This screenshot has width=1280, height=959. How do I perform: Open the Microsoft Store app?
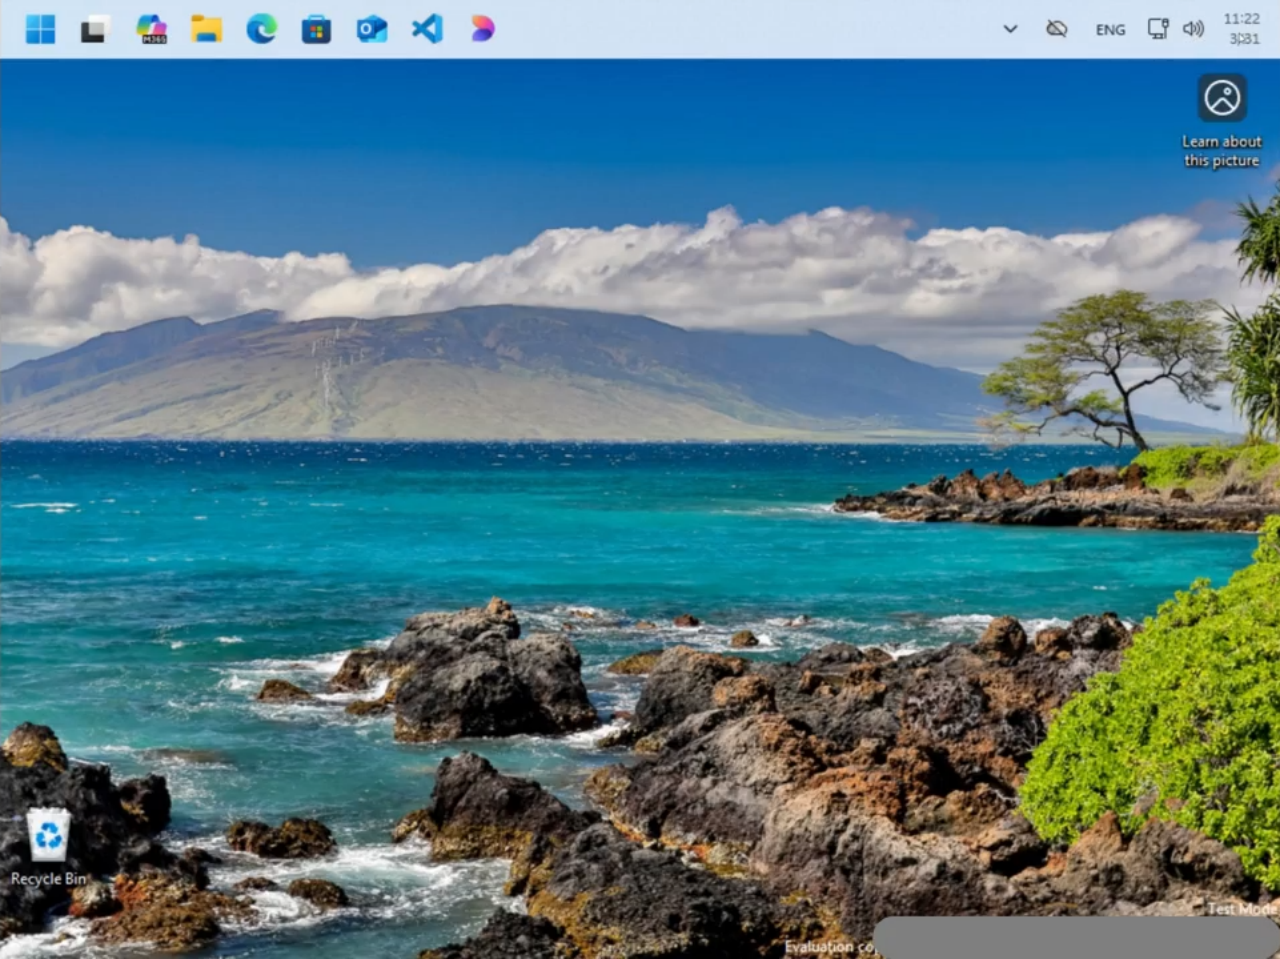point(316,29)
